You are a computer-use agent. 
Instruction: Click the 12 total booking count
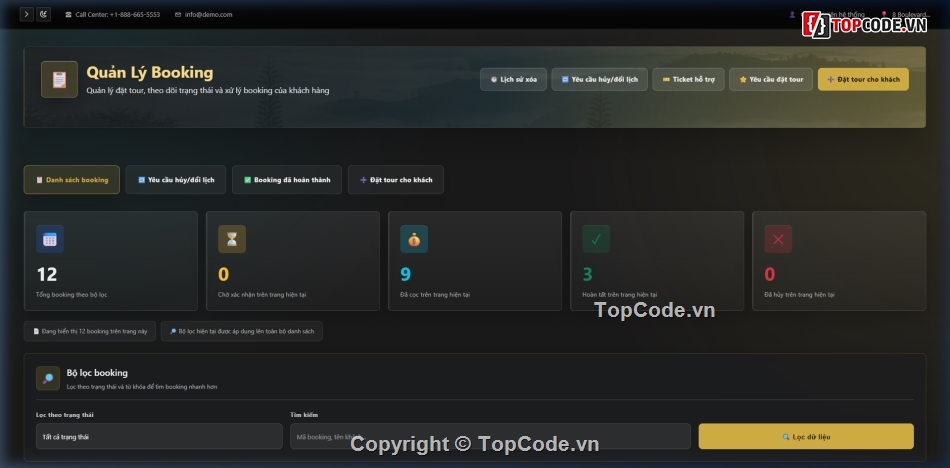47,275
